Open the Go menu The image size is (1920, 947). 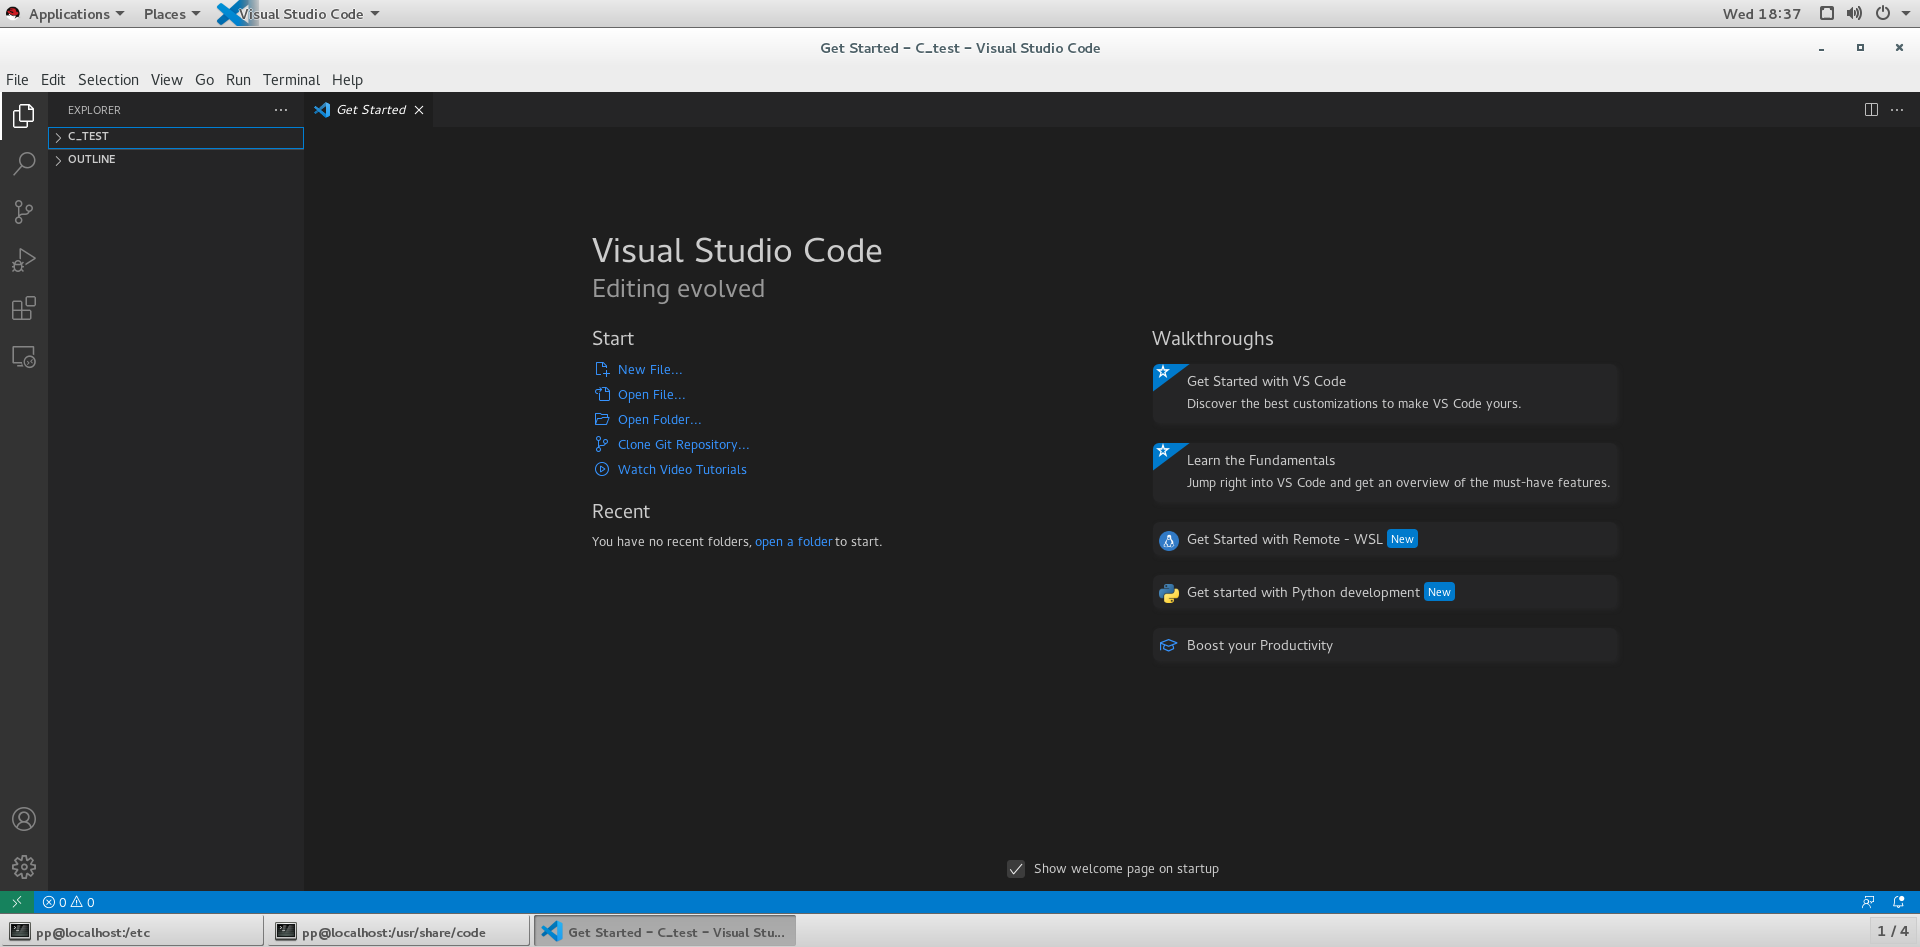[x=204, y=80]
